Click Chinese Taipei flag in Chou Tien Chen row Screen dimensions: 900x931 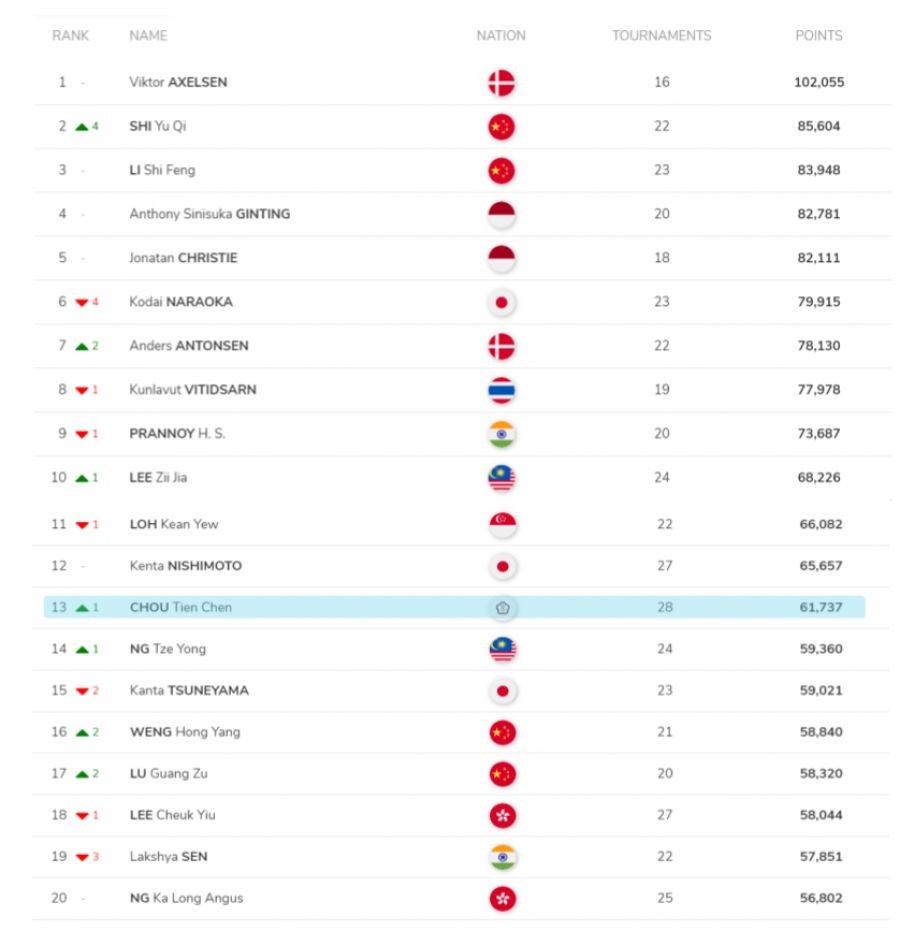(x=501, y=607)
